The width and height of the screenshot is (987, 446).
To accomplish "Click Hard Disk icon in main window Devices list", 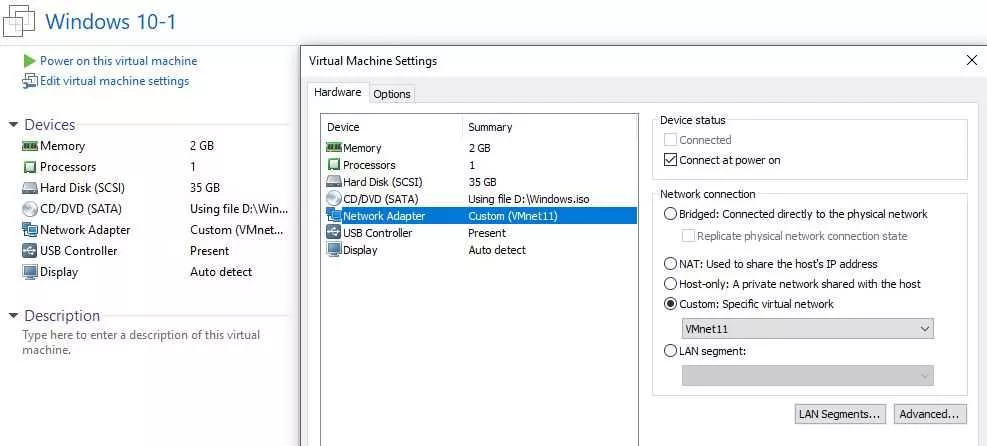I will [30, 188].
